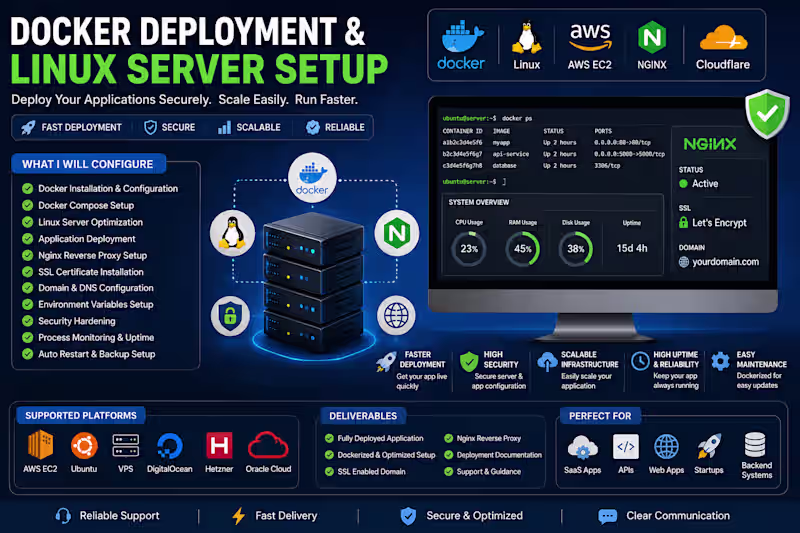Click the green check beside SSL Enabled Domain
The image size is (800, 533).
point(330,471)
